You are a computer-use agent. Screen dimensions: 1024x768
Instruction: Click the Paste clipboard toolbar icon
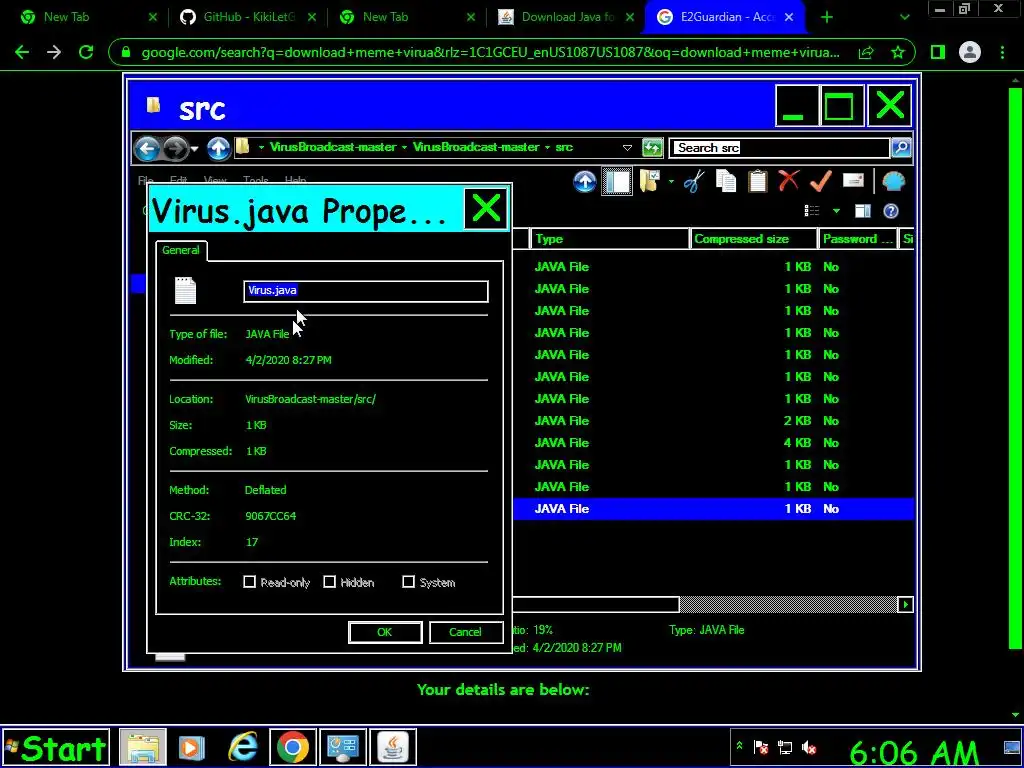pos(758,181)
